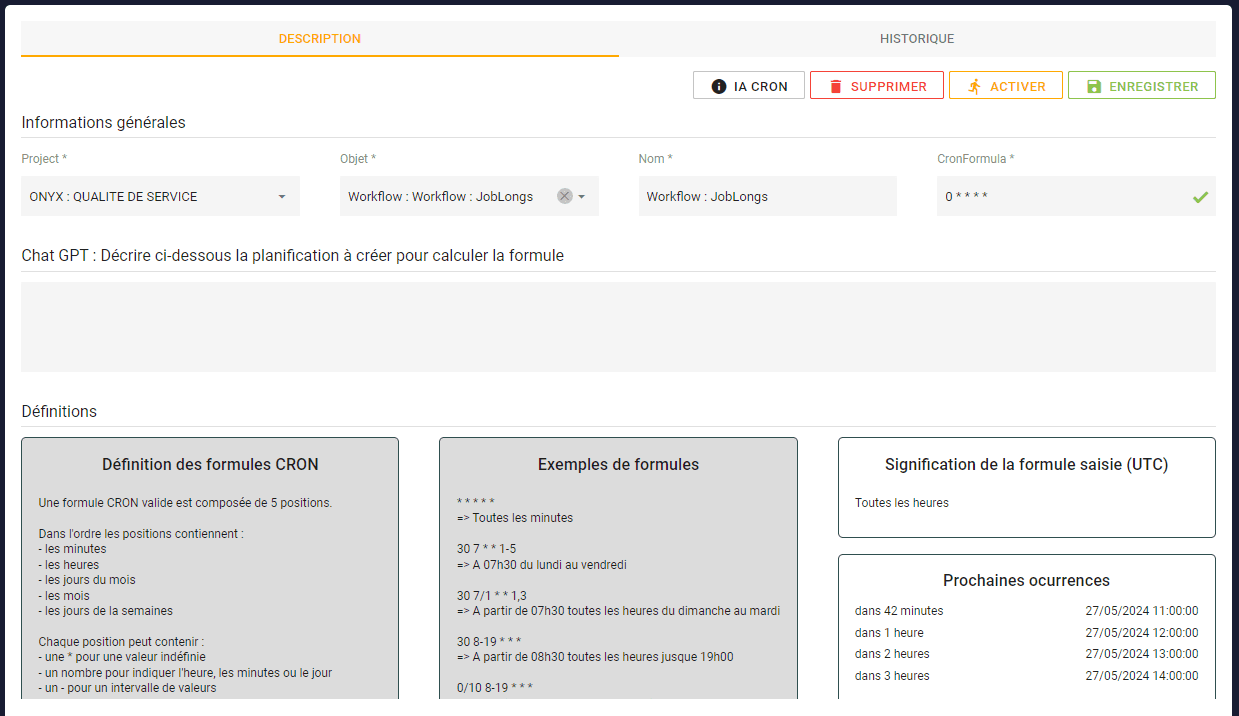
Task: Click the 'Définition des formules CRON' title
Action: [210, 464]
